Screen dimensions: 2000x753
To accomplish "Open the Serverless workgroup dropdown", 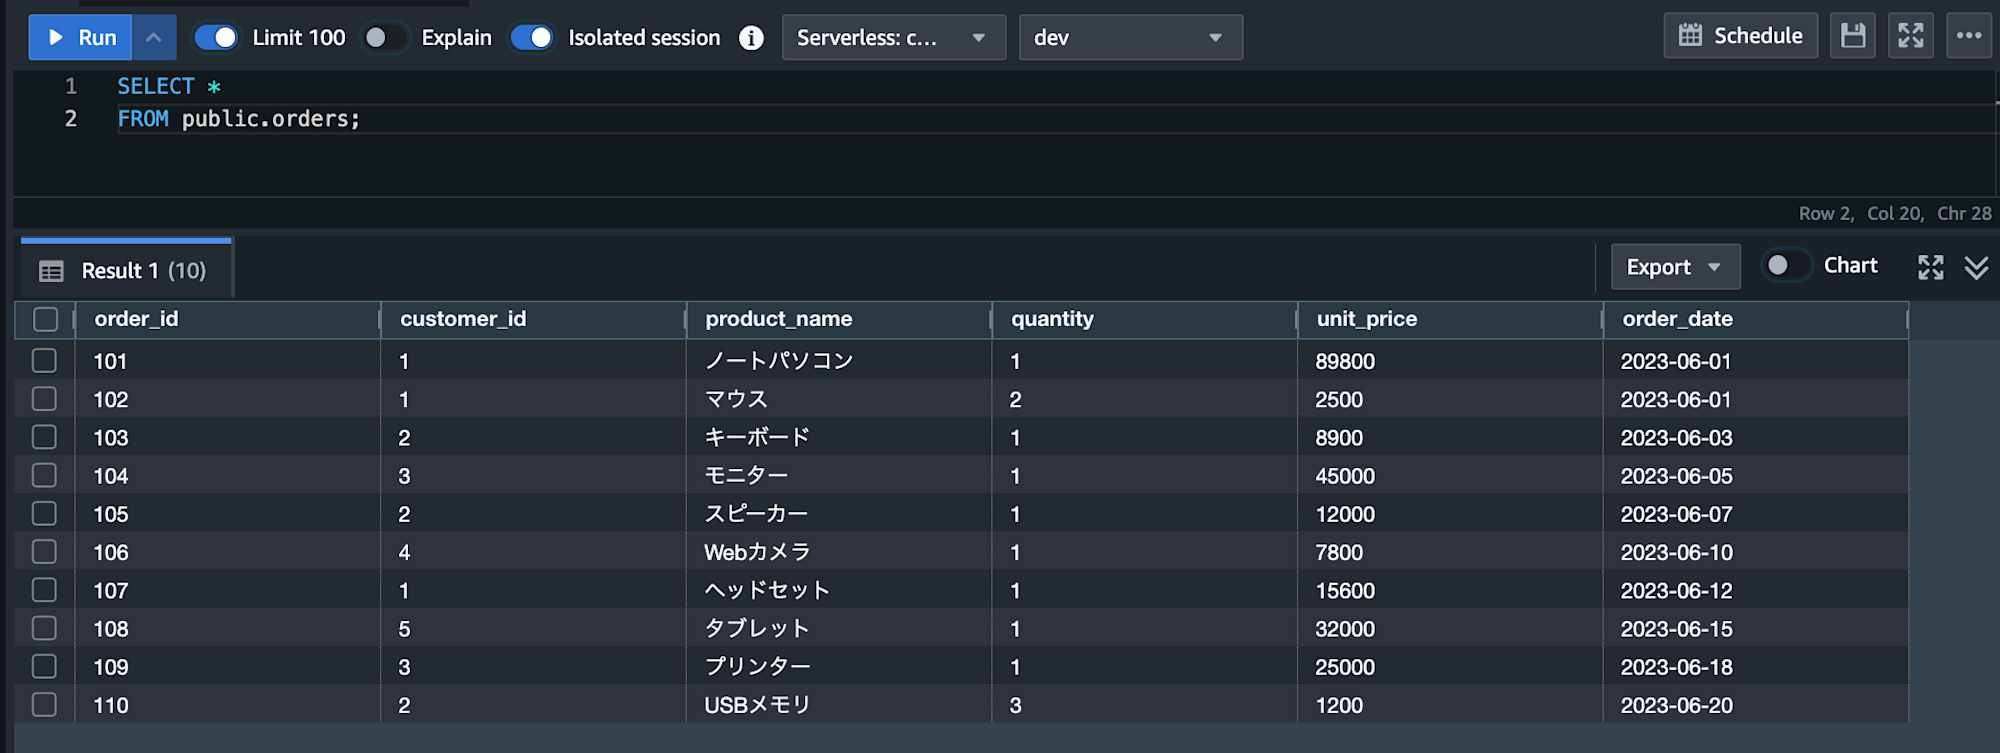I will pyautogui.click(x=893, y=38).
